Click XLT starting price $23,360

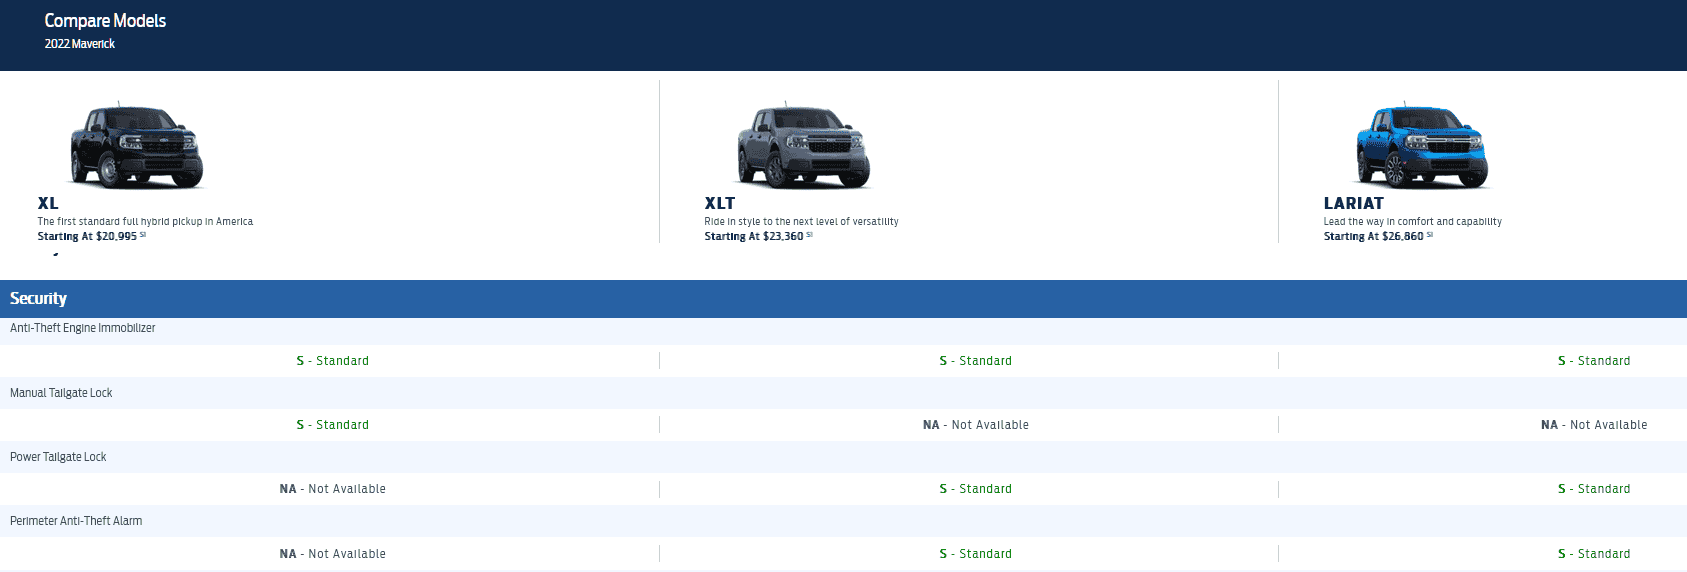pos(754,237)
